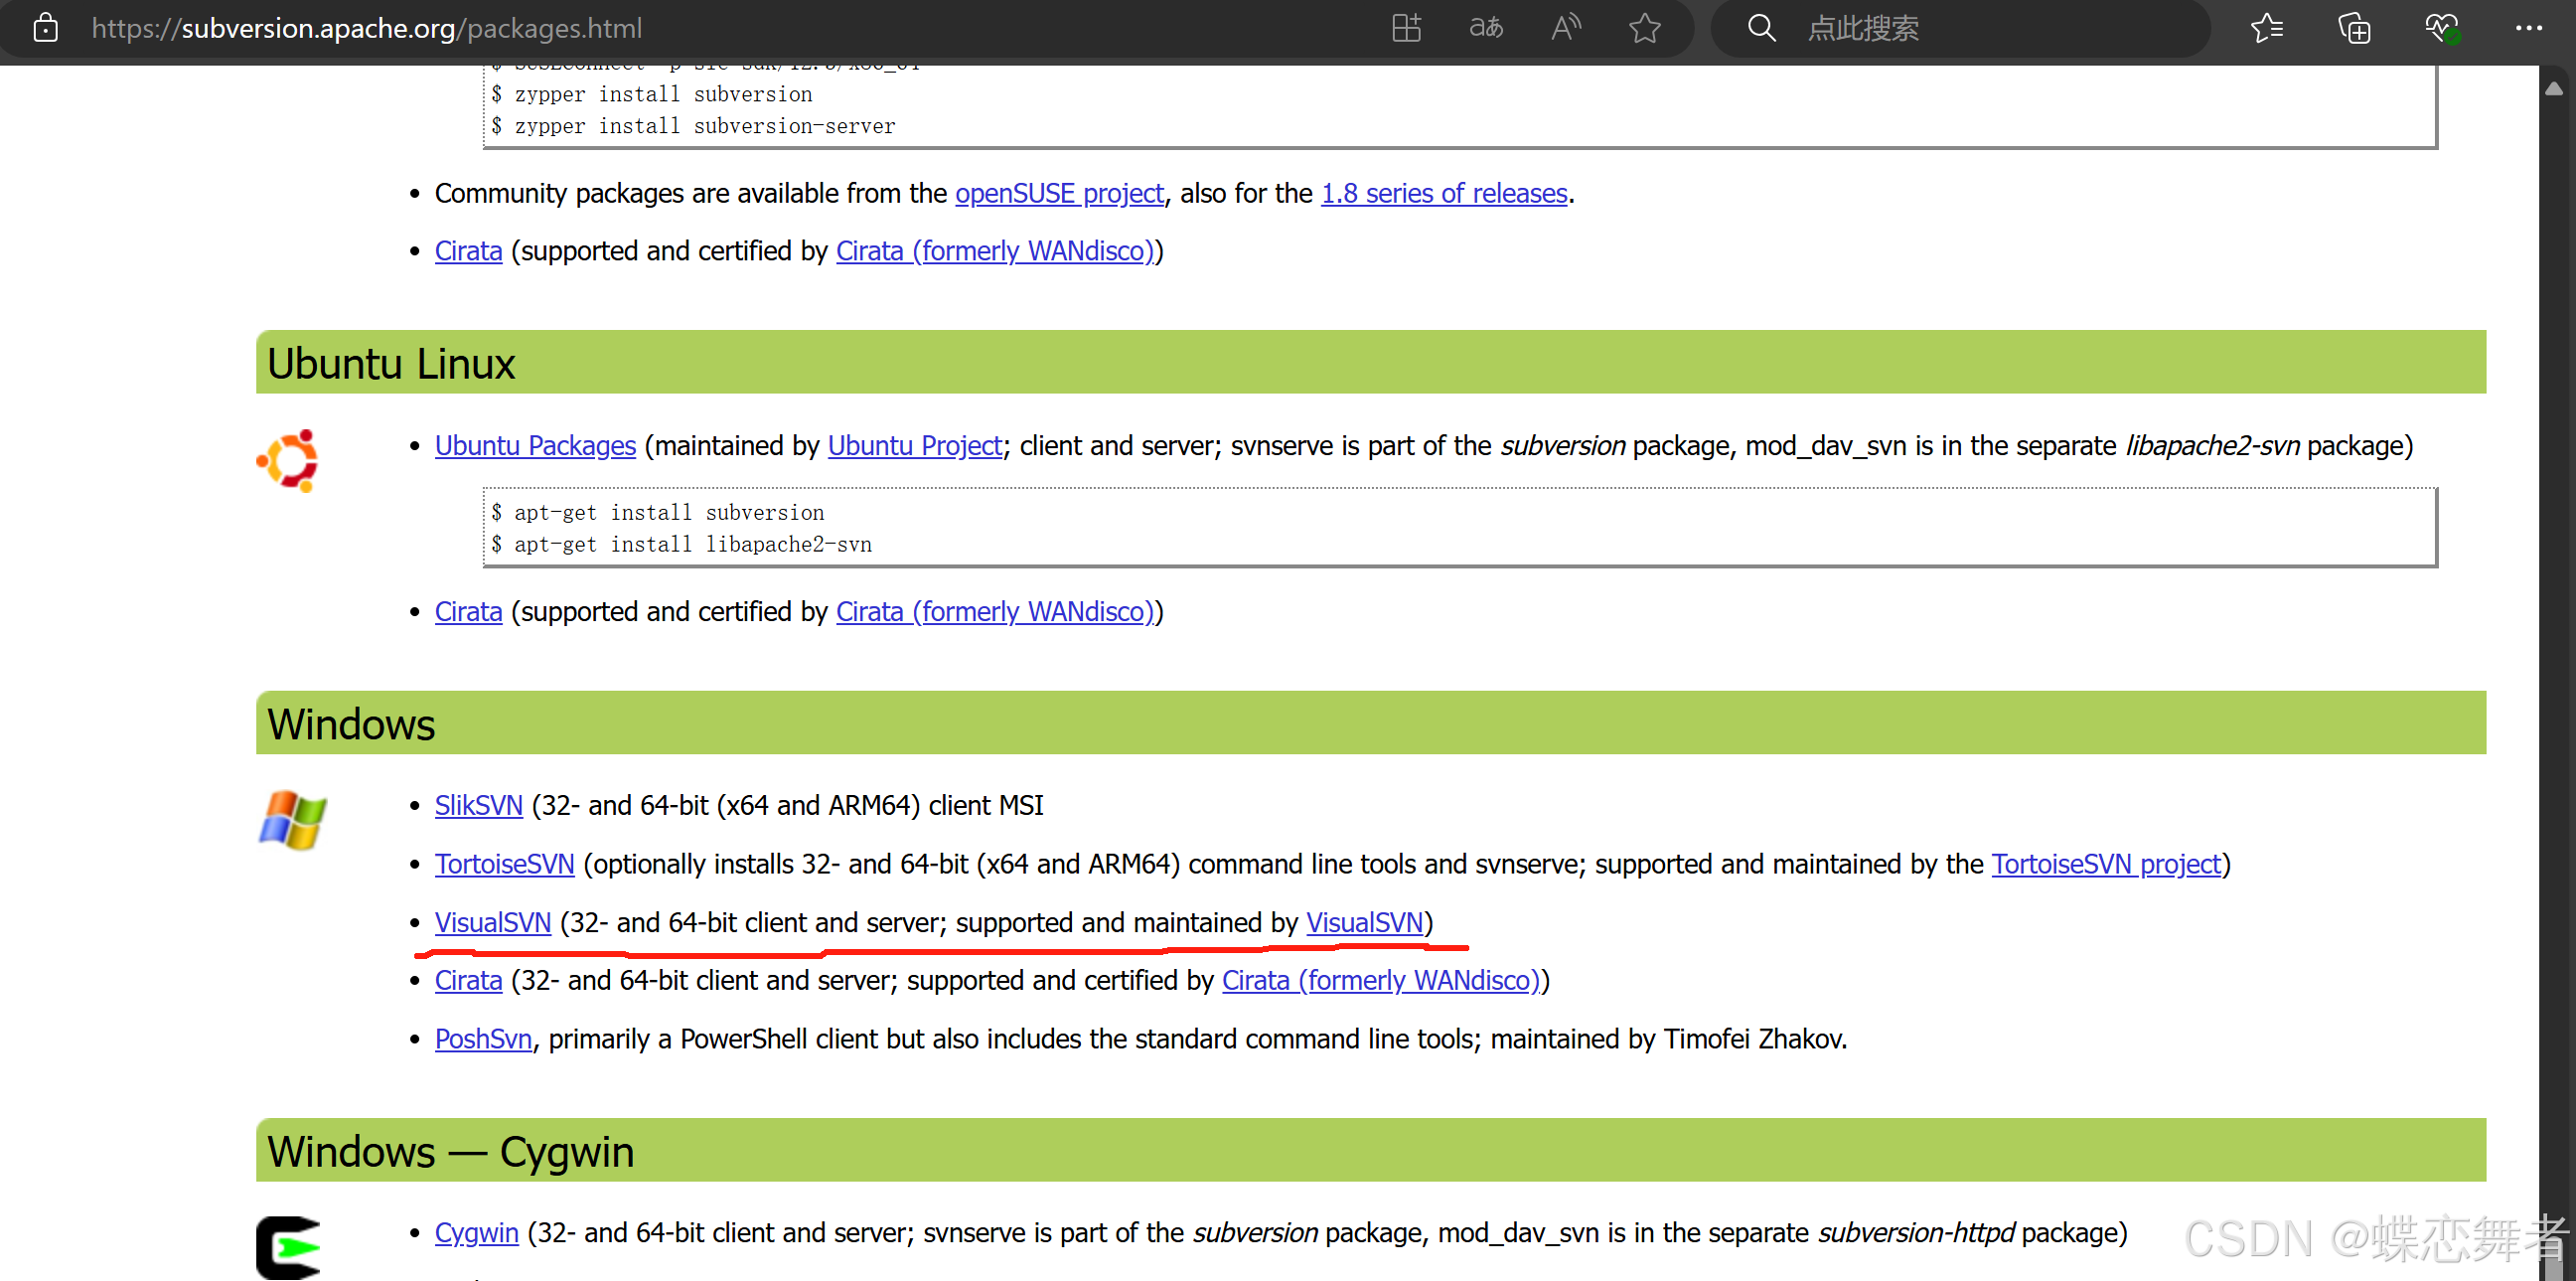This screenshot has height=1281, width=2576.
Task: Open VisualSVN link after 'maintained by'
Action: pos(1364,923)
